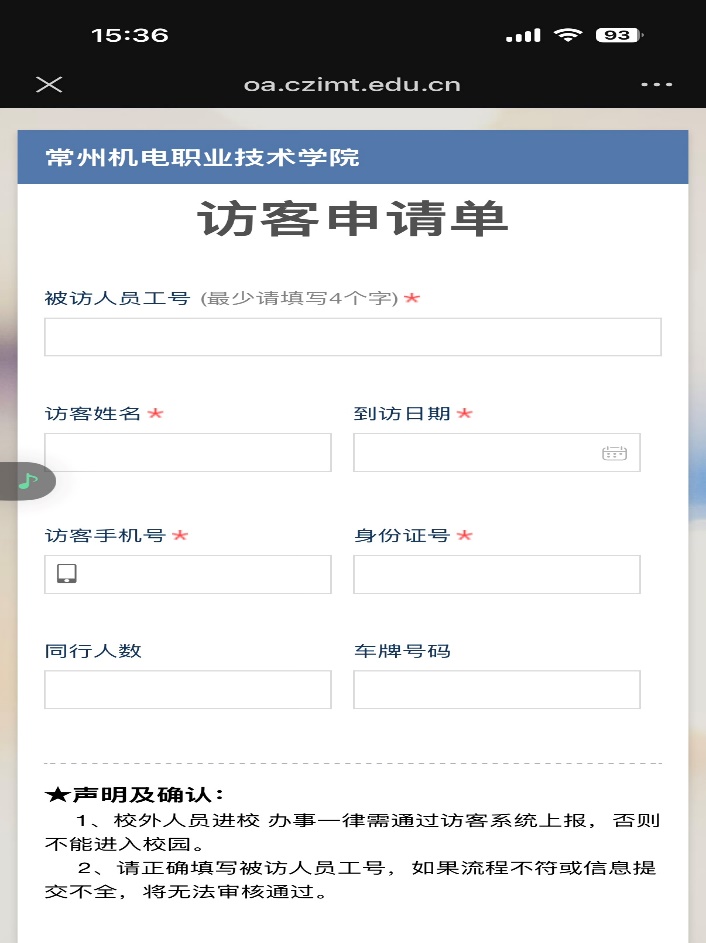Click the 同行人数 input field

(x=187, y=689)
